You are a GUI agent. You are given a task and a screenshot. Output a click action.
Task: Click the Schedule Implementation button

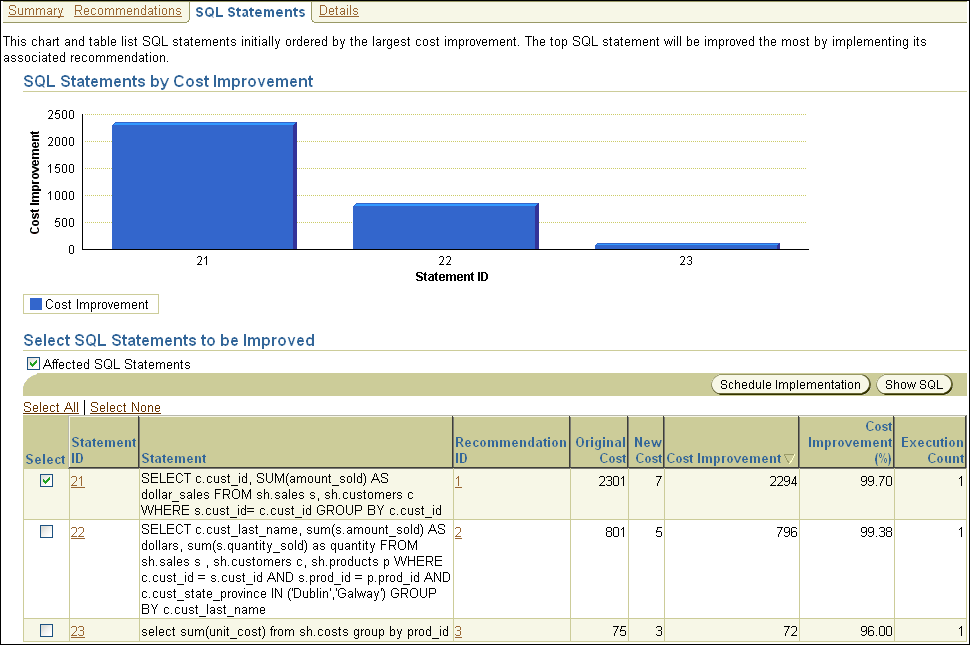(x=790, y=384)
